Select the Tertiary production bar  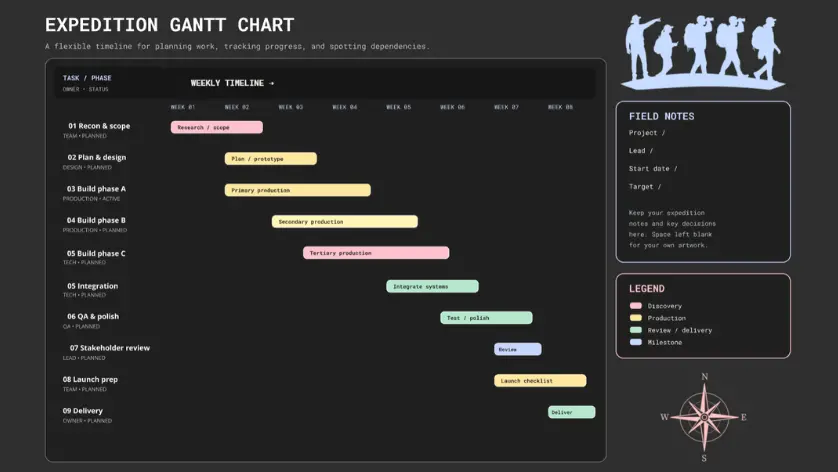point(376,253)
